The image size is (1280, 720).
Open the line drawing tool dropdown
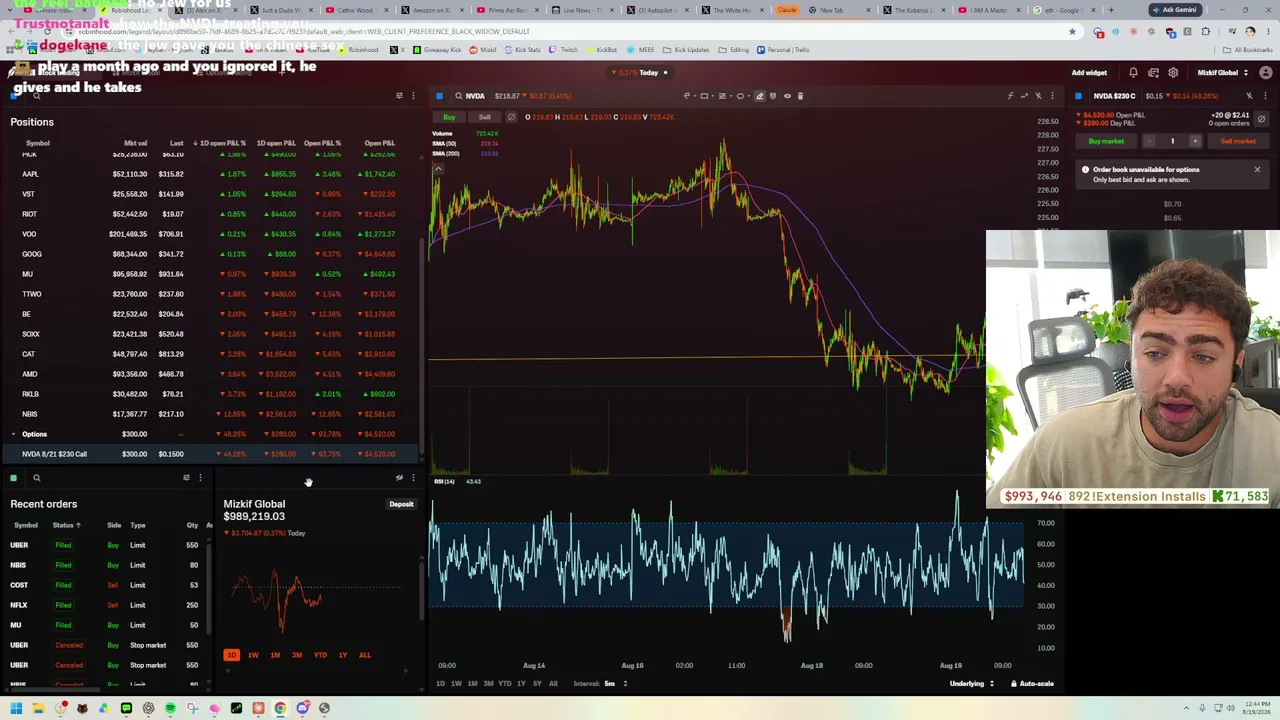(691, 96)
